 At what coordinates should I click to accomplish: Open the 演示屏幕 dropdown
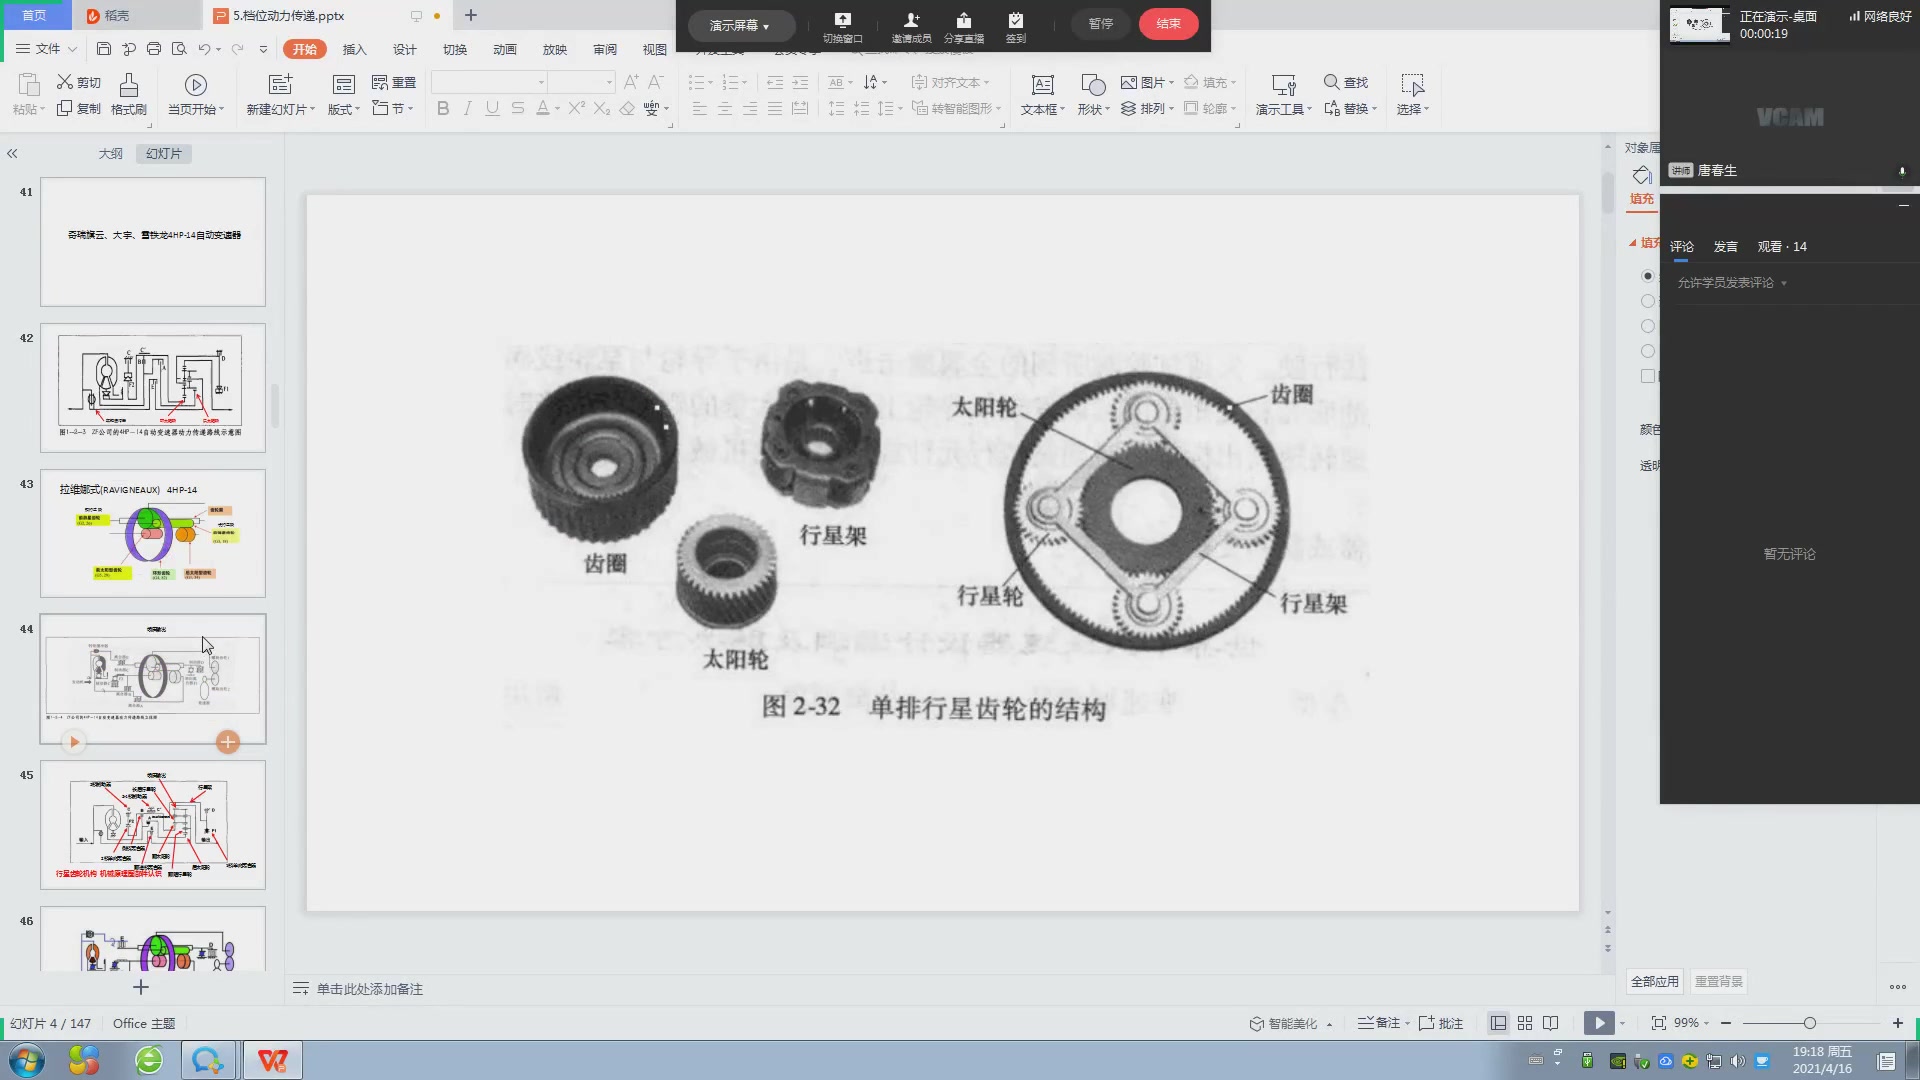pyautogui.click(x=740, y=25)
